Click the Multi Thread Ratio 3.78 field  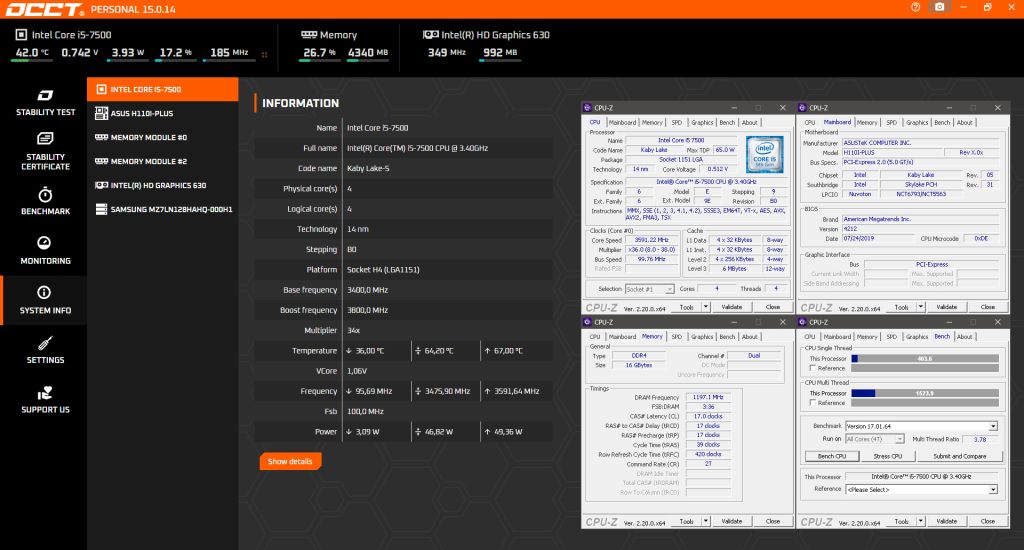pos(980,439)
